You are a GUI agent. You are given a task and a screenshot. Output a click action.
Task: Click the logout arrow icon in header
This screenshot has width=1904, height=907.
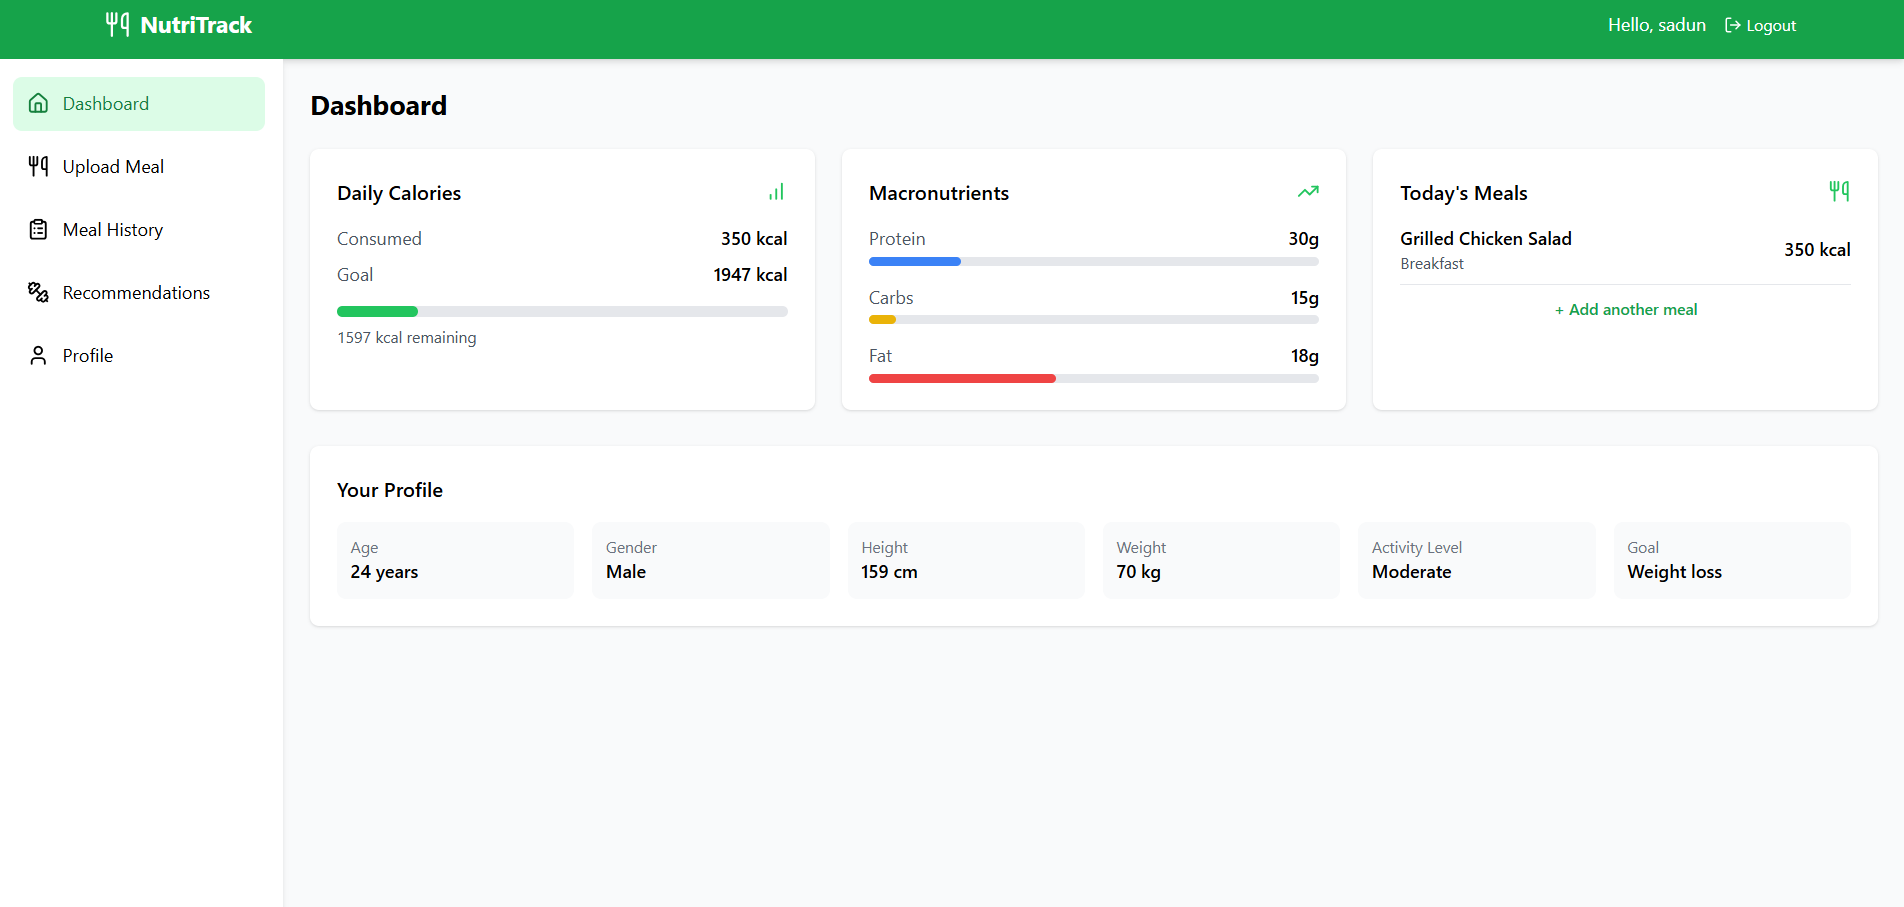click(x=1733, y=26)
